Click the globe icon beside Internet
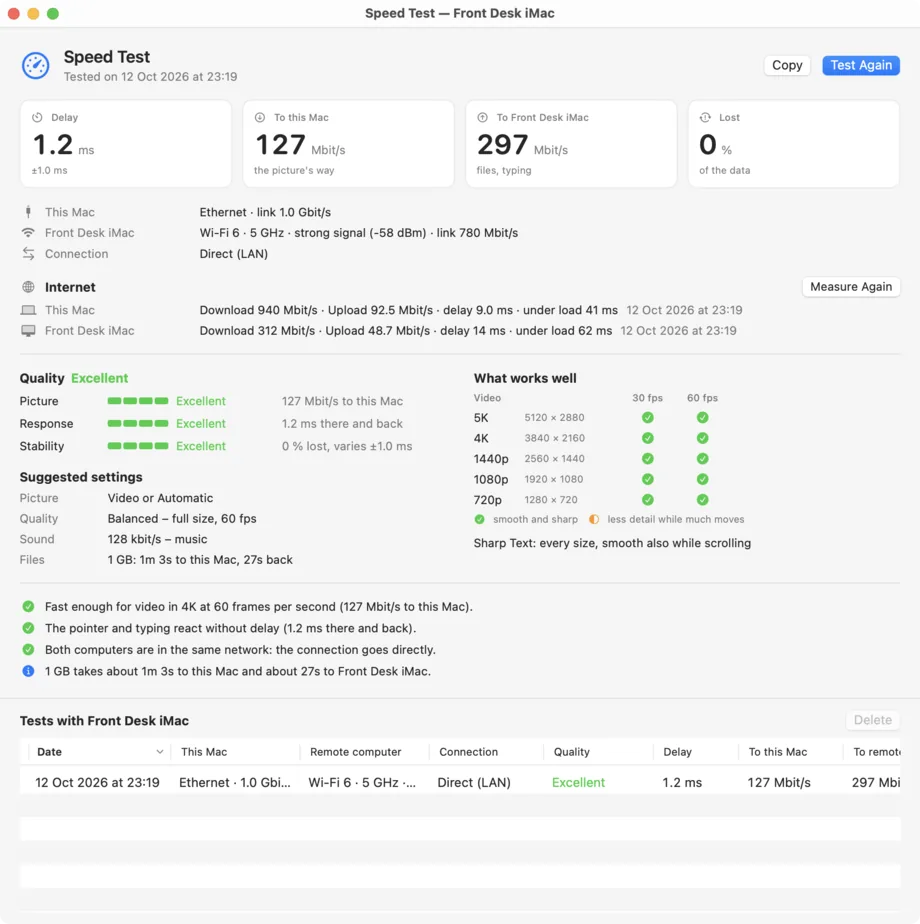This screenshot has height=924, width=920. tap(28, 287)
